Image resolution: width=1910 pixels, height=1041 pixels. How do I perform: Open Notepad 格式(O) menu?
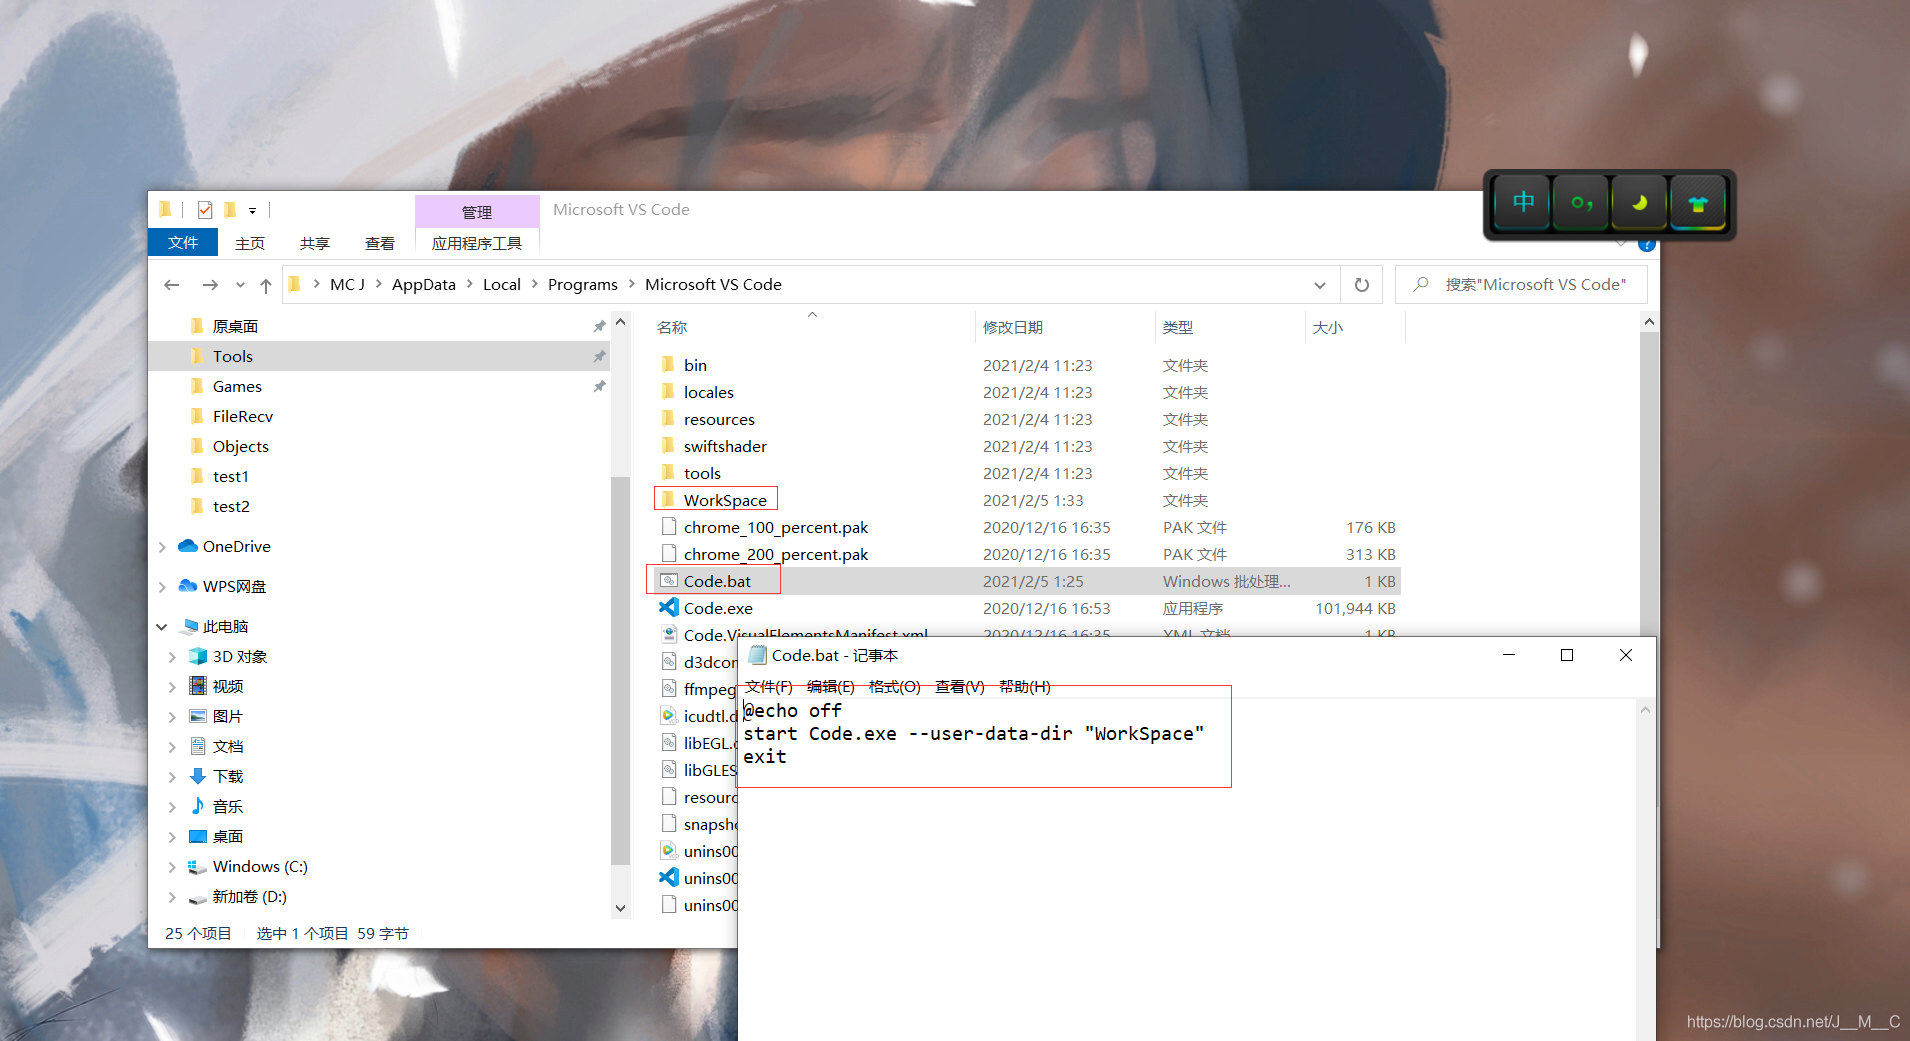point(894,686)
